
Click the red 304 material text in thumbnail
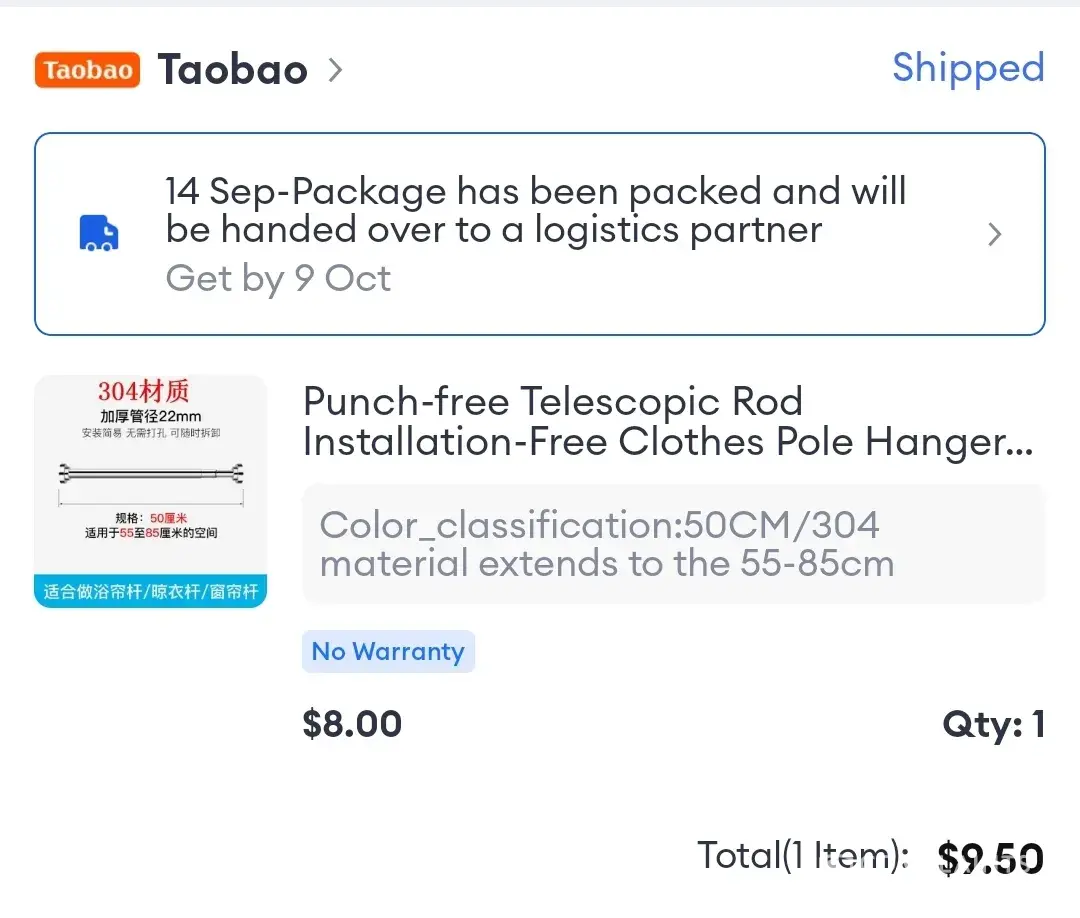(x=143, y=391)
